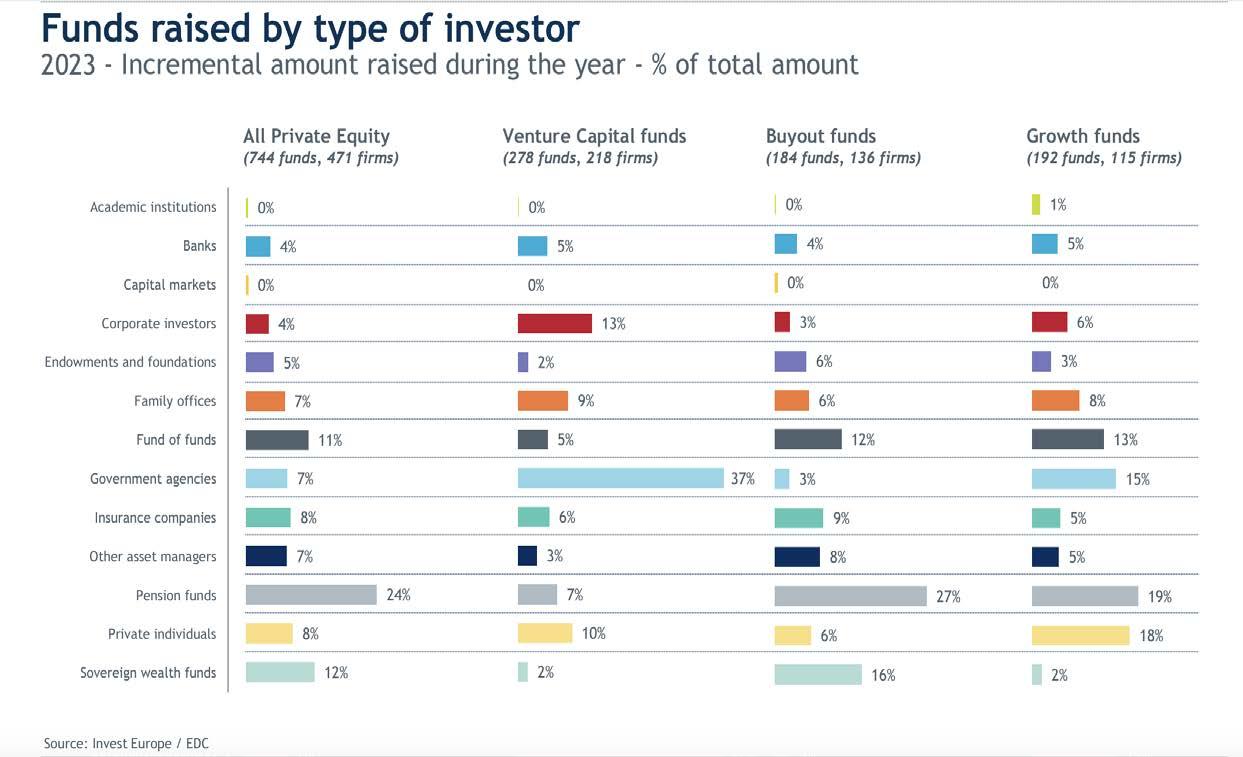Click the Buyout Sovereign wealth funds 16% bar

818,674
